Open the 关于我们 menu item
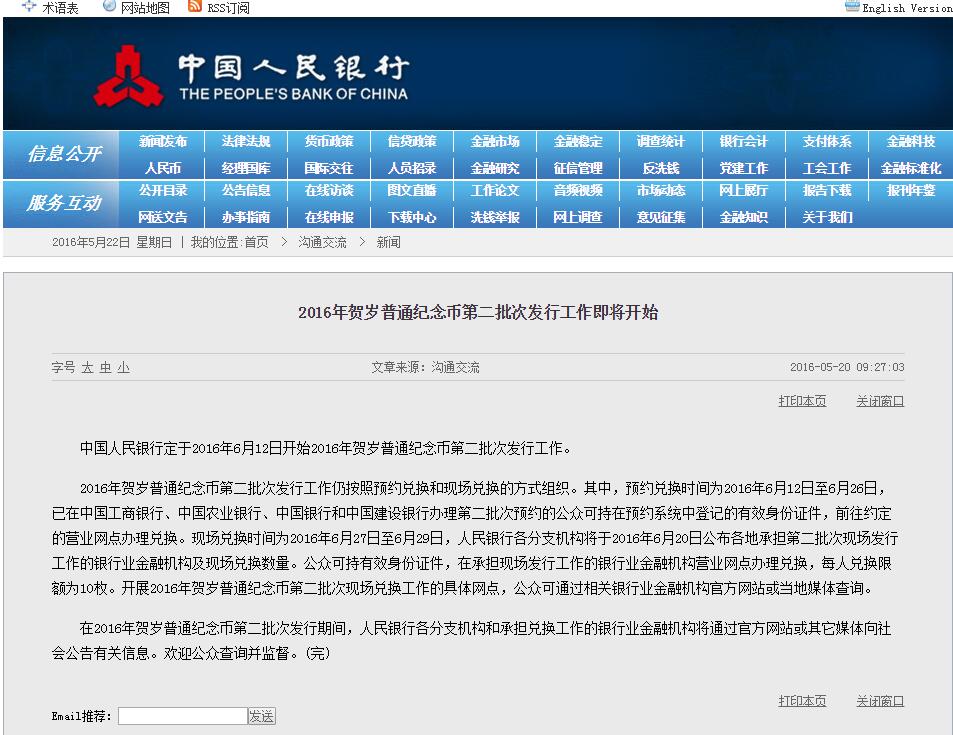Screen dimensions: 953x735 click(827, 217)
